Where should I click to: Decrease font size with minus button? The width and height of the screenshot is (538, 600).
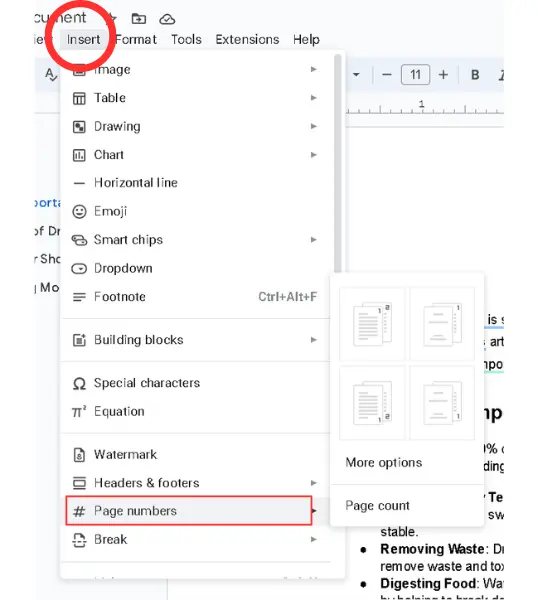(x=386, y=75)
